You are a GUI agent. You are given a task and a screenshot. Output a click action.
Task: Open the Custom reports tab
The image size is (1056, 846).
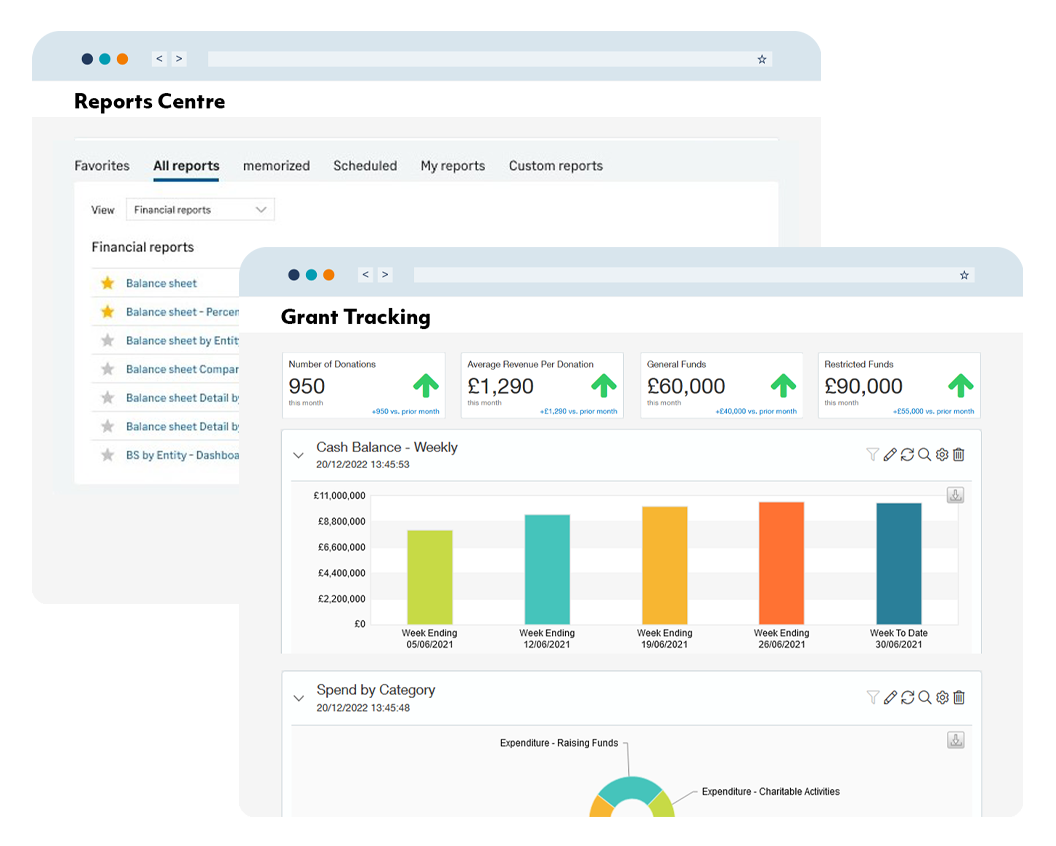point(556,166)
